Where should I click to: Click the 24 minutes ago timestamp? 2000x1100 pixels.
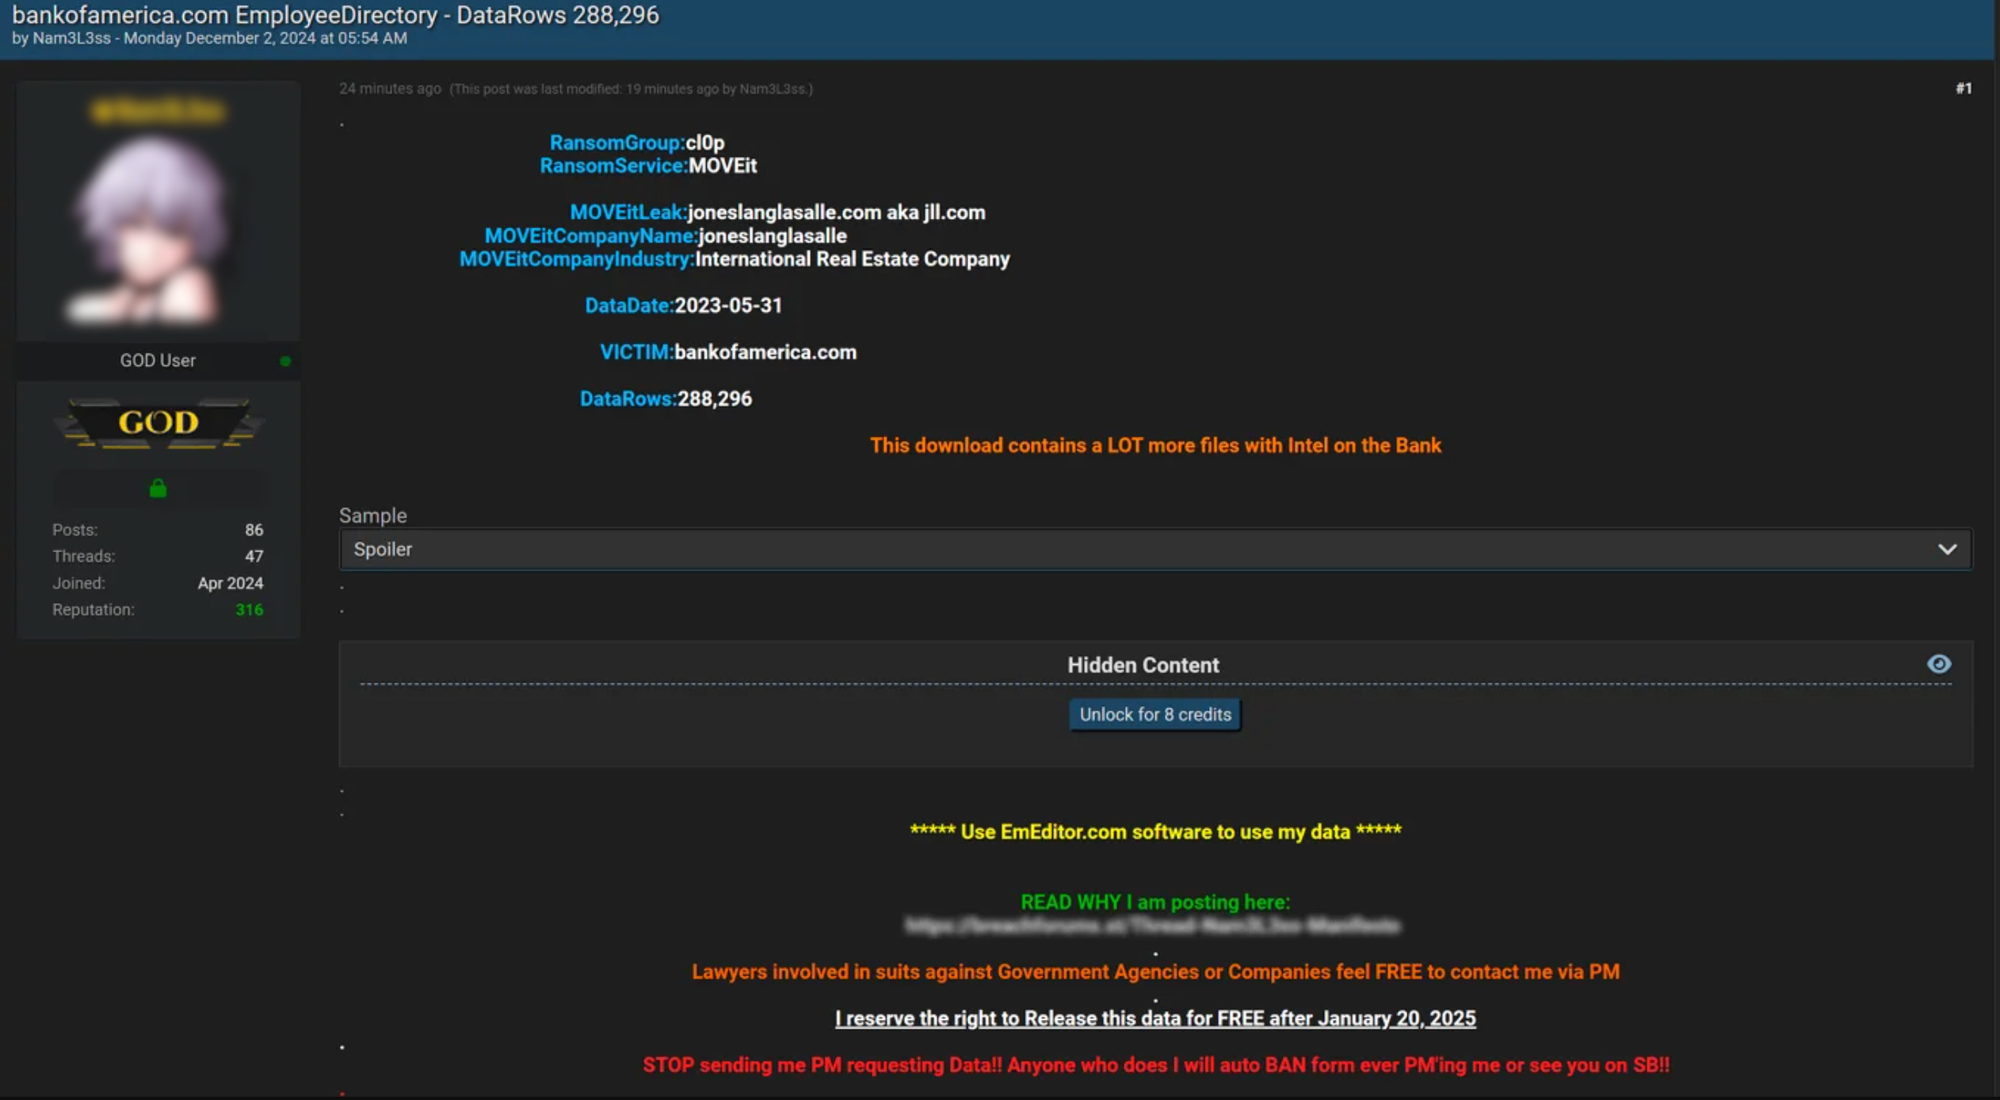(x=390, y=89)
